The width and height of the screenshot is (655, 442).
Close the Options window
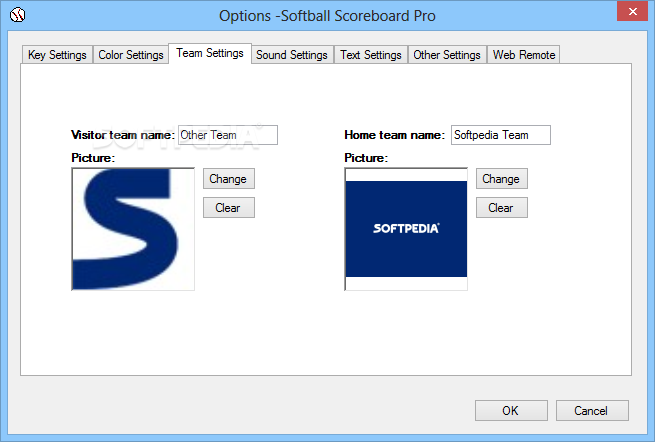632,11
